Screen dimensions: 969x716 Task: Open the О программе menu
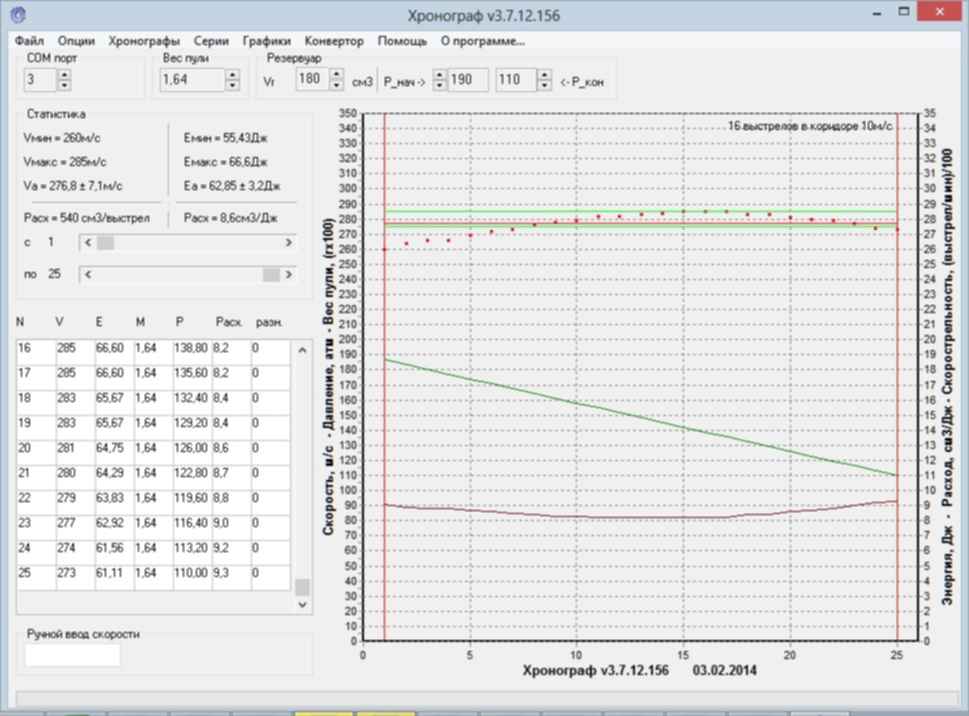[x=483, y=41]
